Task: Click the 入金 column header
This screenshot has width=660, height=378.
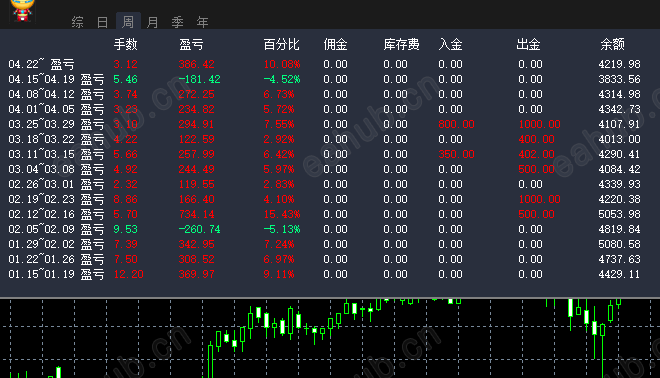Action: (x=450, y=44)
